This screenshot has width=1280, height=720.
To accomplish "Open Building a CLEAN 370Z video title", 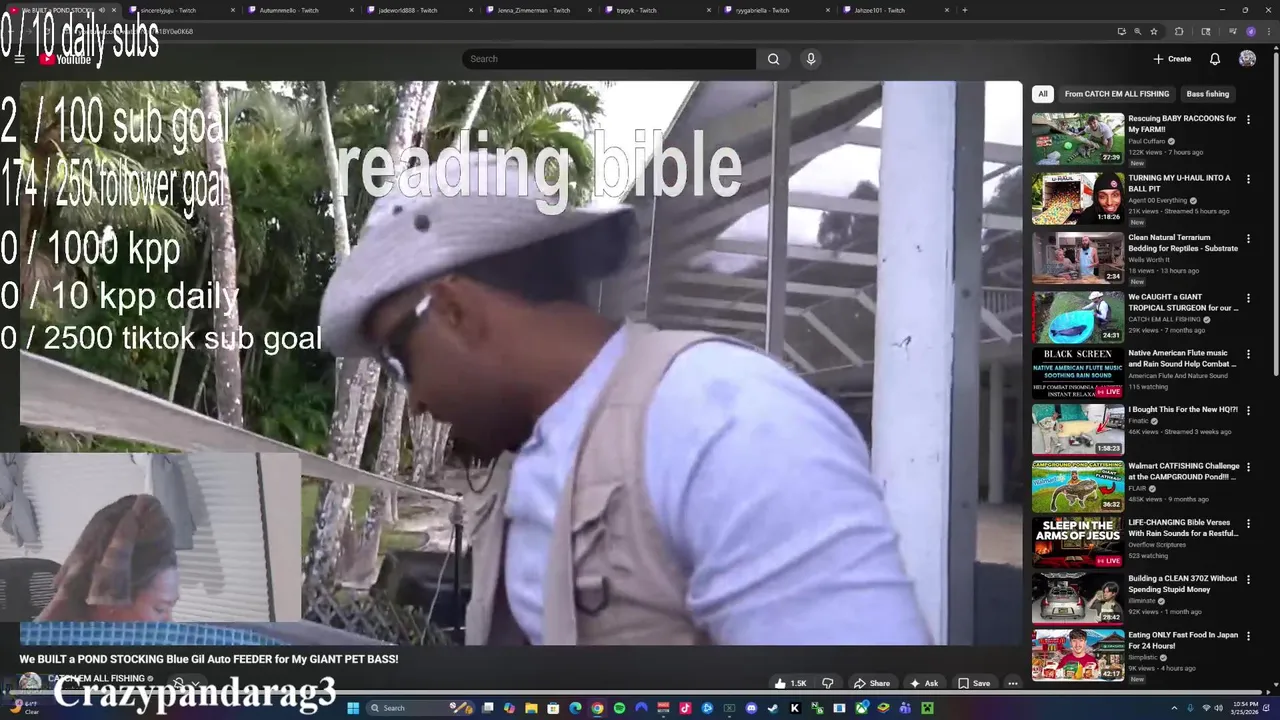I will 1183,584.
